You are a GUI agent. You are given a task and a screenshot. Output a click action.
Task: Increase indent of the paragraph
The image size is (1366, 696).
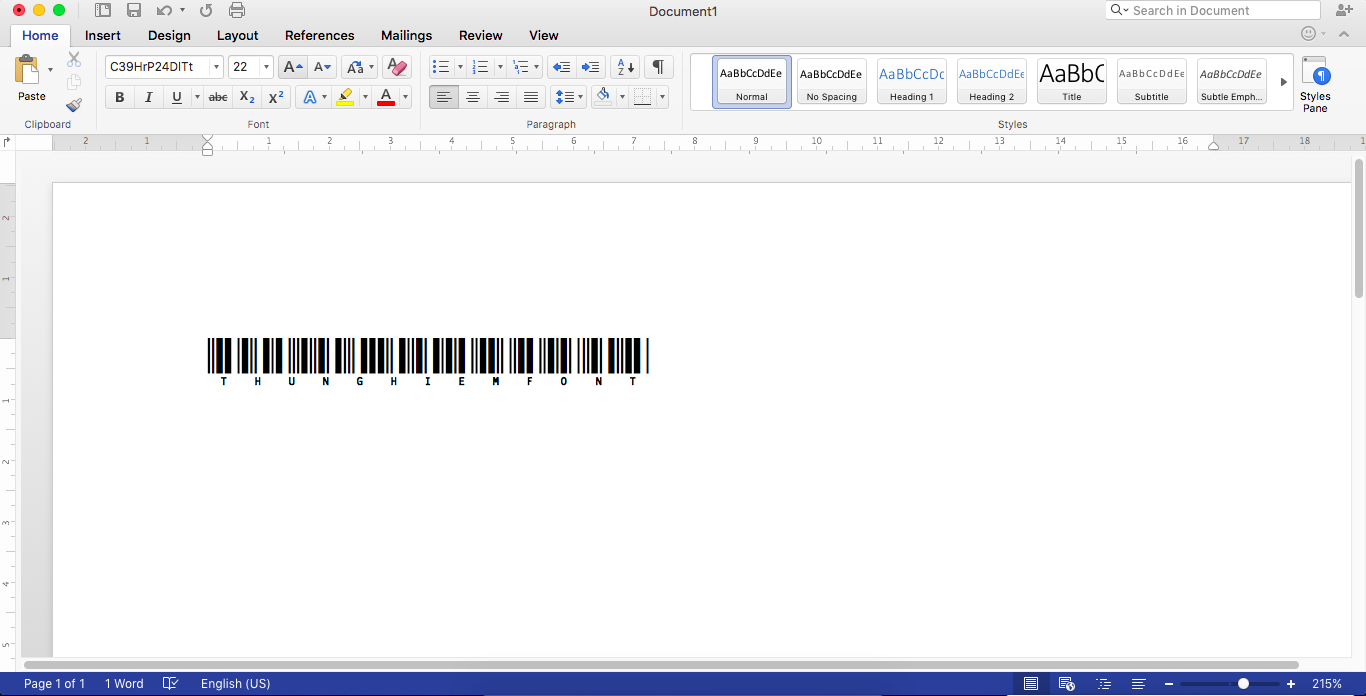[x=591, y=67]
